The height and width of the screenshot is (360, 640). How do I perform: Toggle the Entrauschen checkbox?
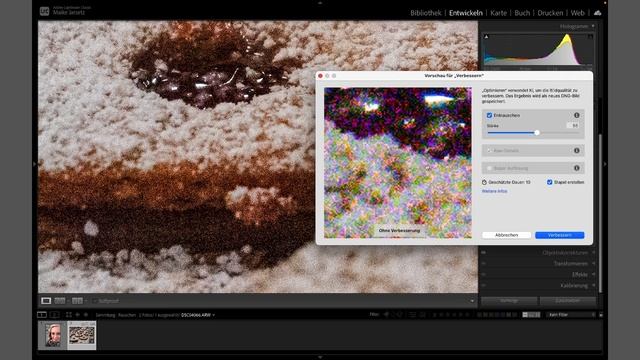point(489,116)
